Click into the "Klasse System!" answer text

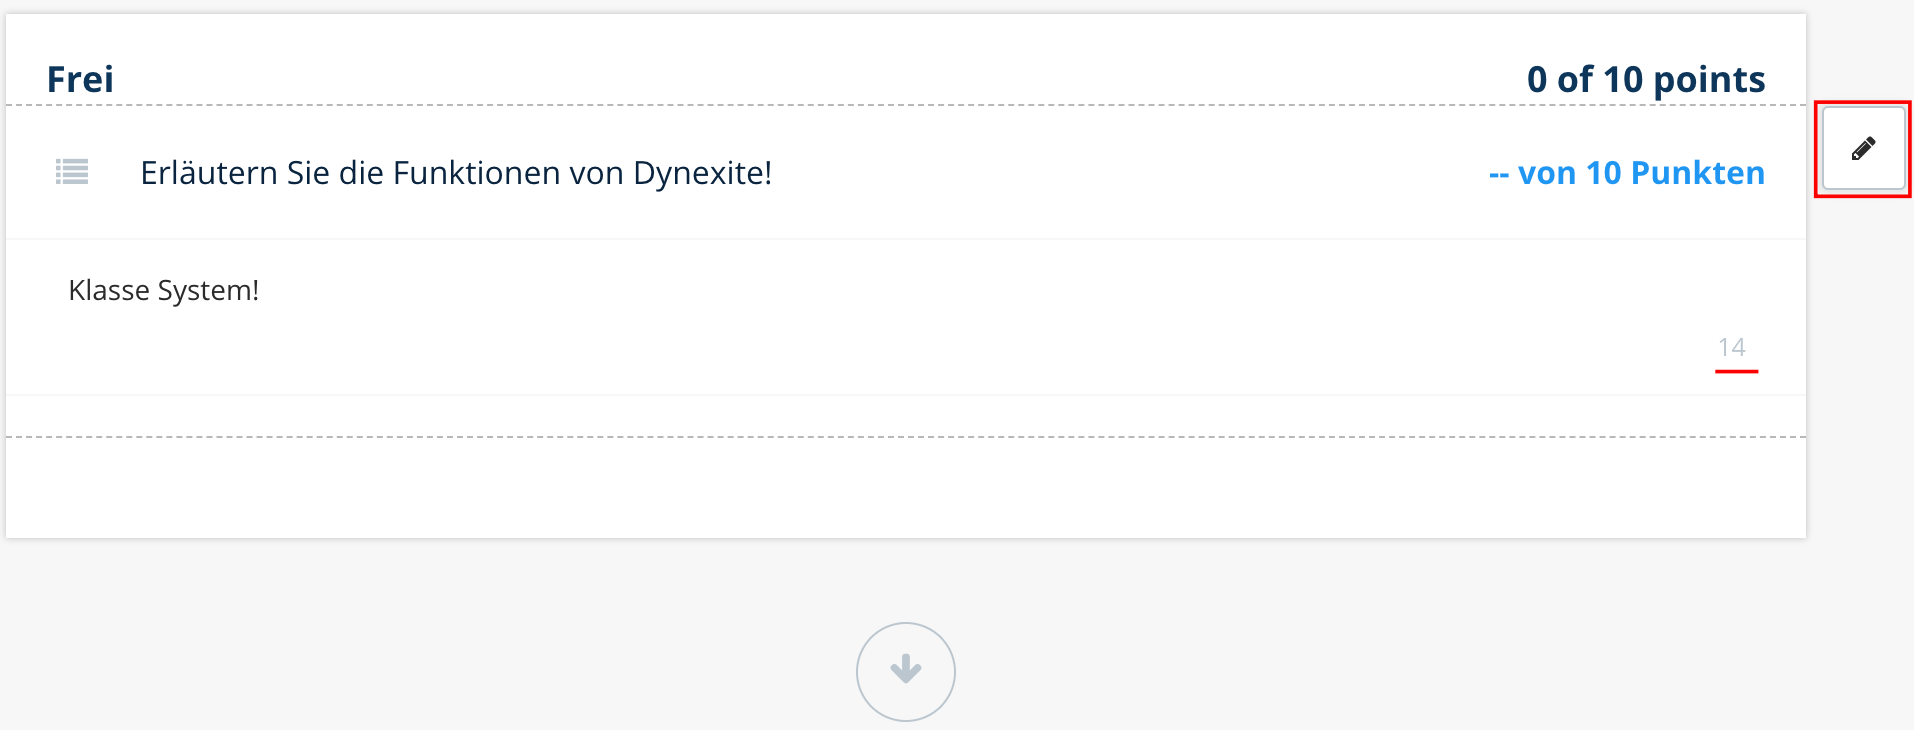pos(164,290)
